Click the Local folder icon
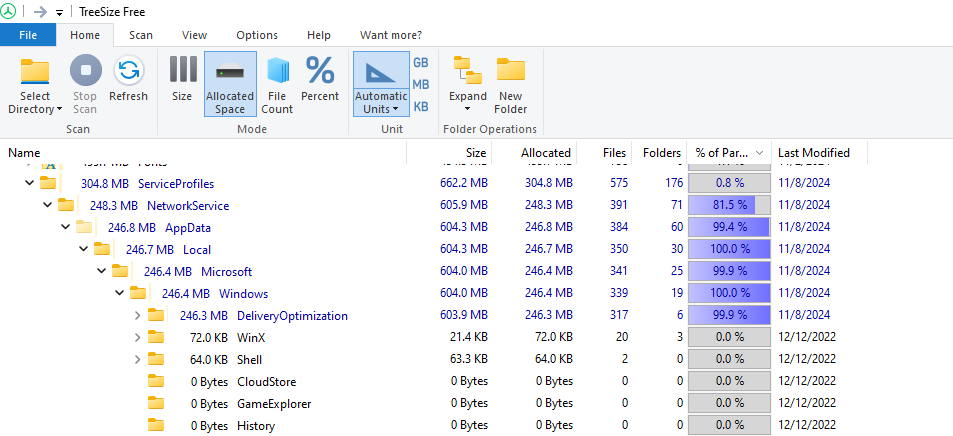953x436 pixels. pyautogui.click(x=102, y=249)
